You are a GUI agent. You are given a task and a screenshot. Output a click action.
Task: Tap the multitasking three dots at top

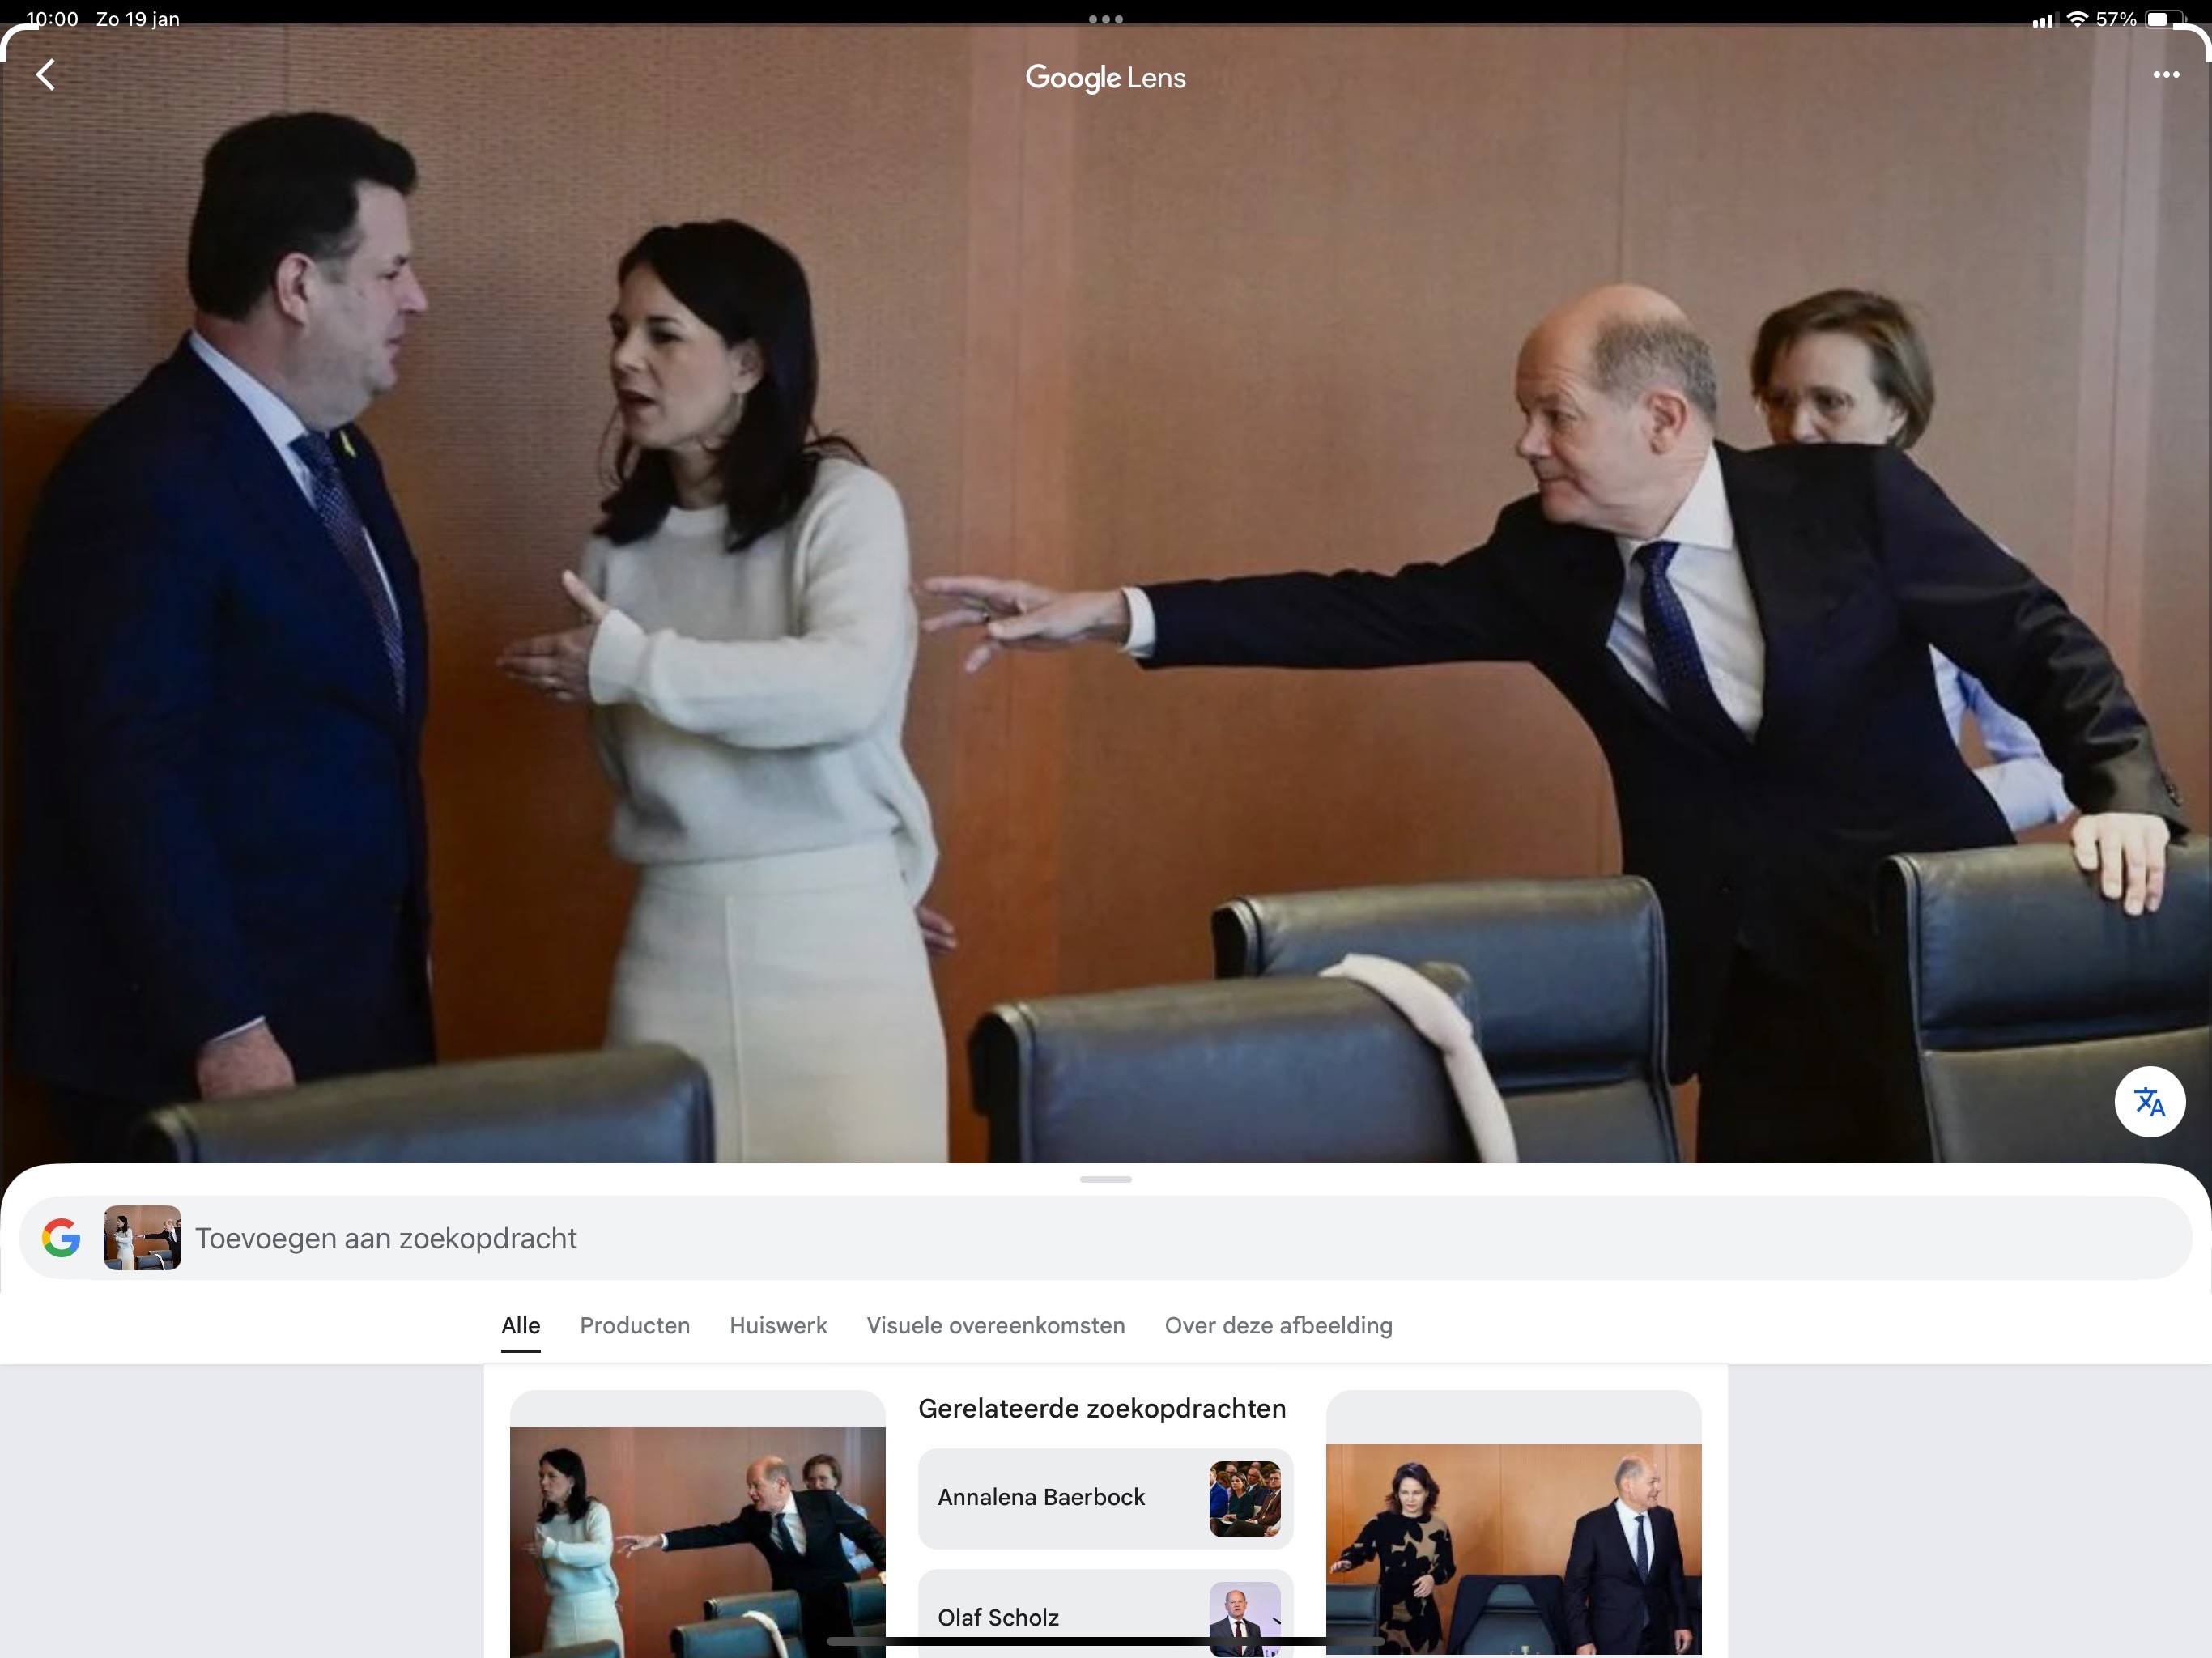click(1105, 19)
